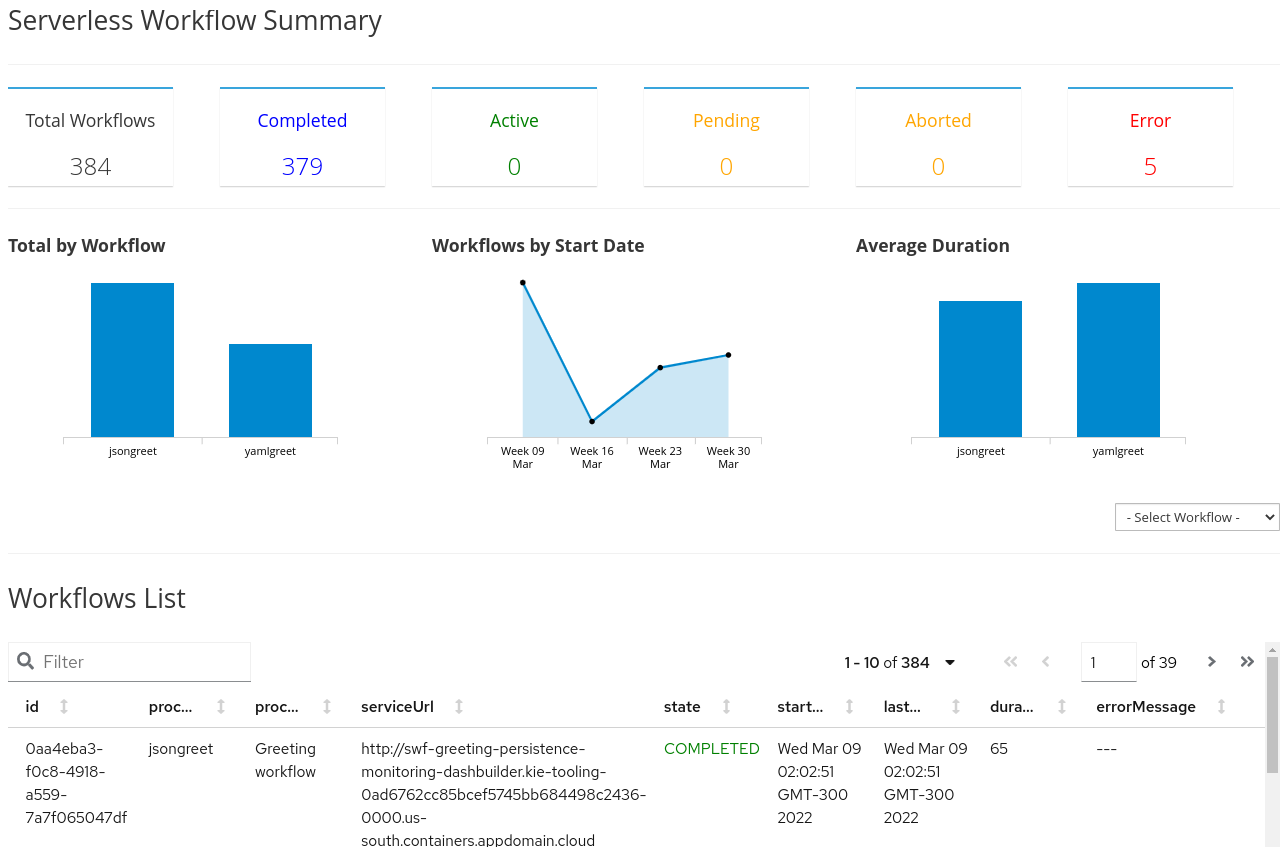Click the previous page arrow
The width and height of the screenshot is (1280, 847).
(1045, 661)
